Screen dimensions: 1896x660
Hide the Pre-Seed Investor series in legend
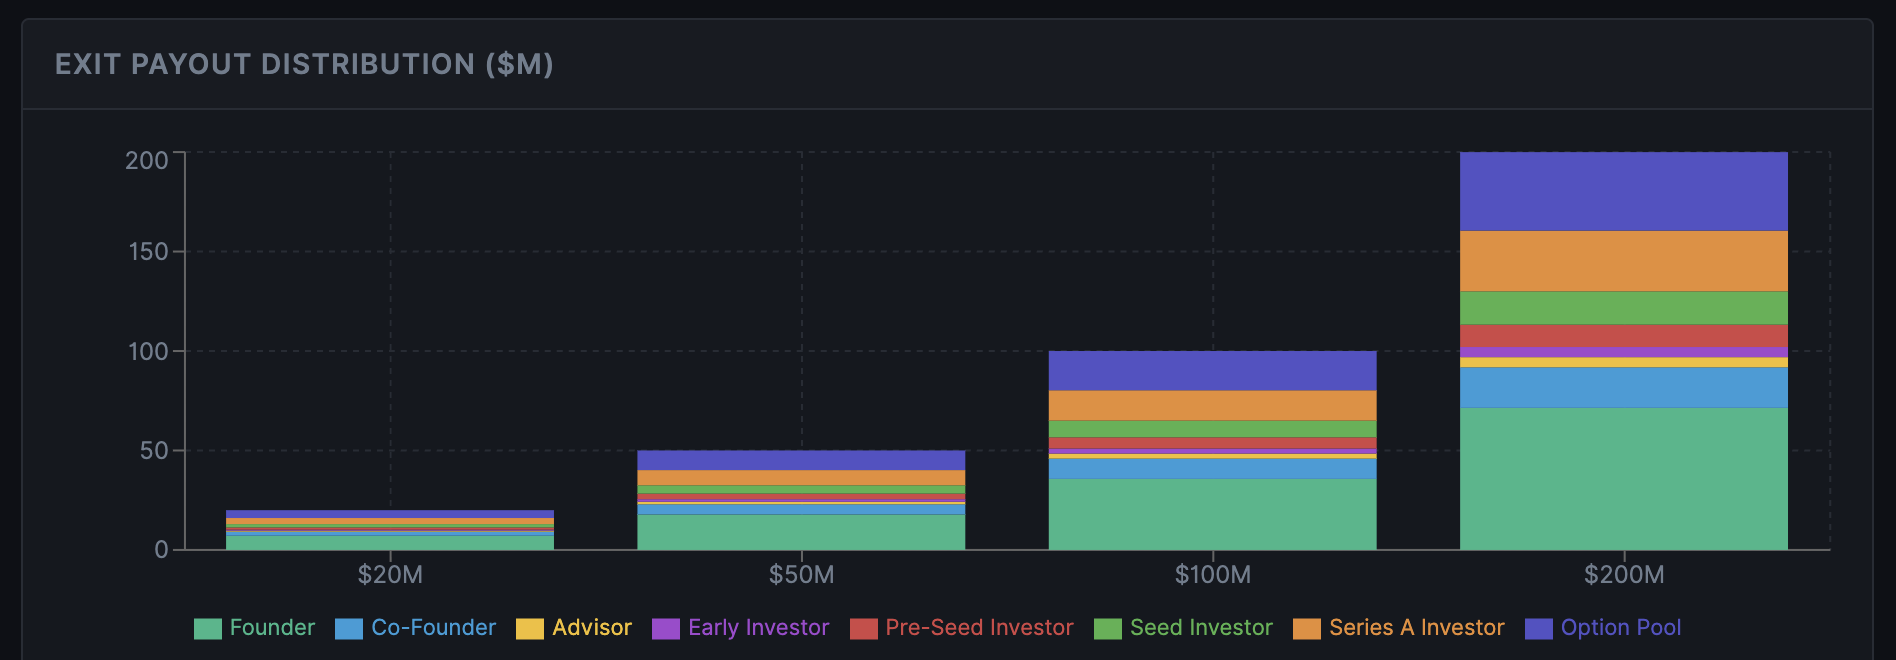pos(979,628)
